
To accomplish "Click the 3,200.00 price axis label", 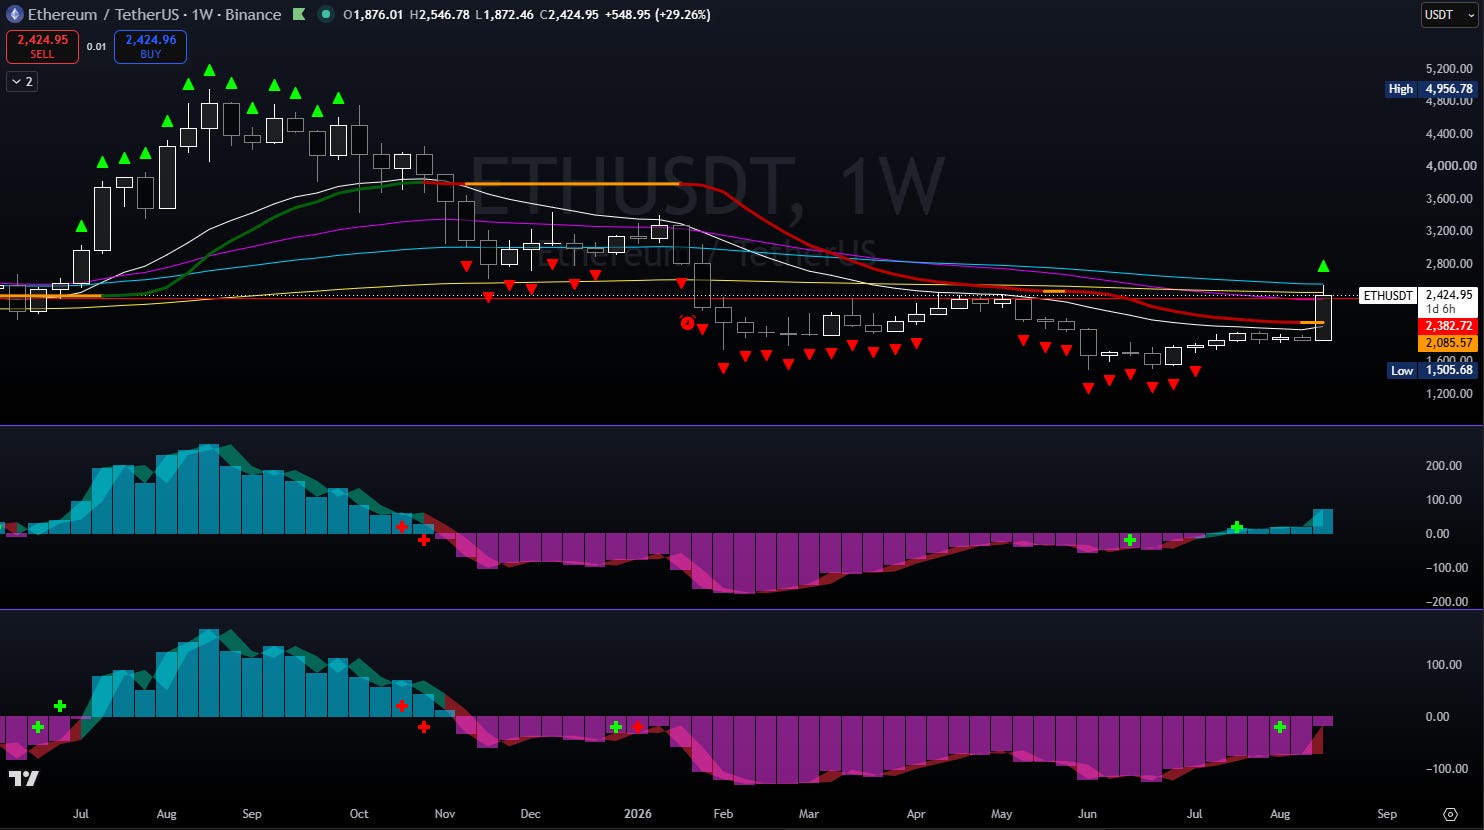I will pos(1449,231).
